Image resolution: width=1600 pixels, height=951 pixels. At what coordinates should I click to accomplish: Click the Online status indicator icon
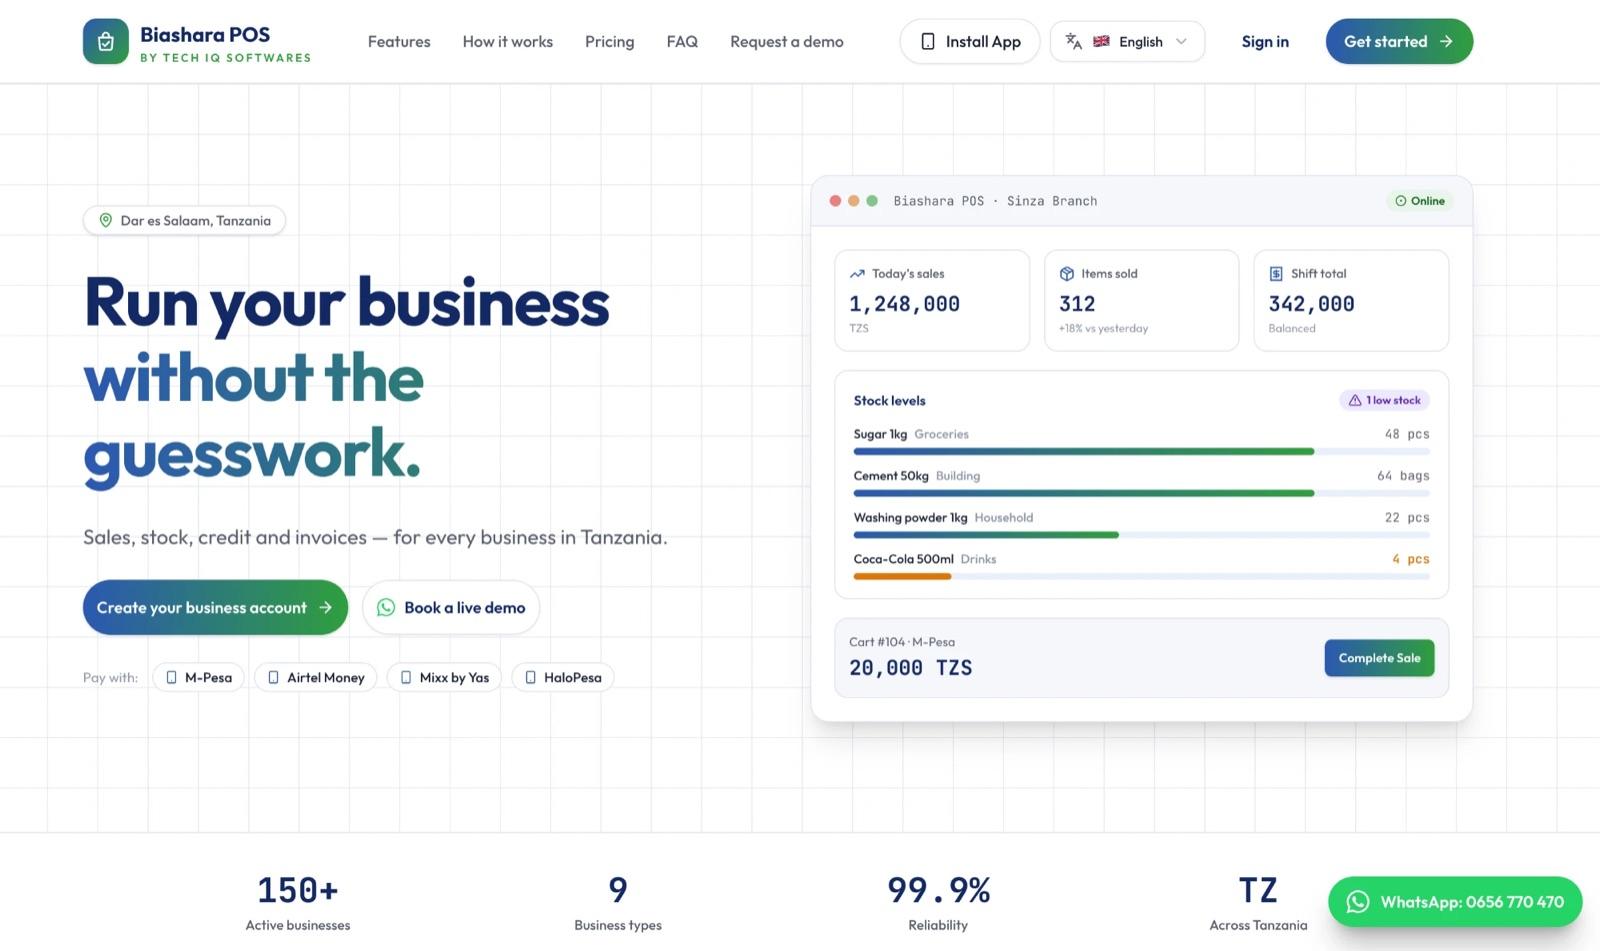coord(1401,201)
